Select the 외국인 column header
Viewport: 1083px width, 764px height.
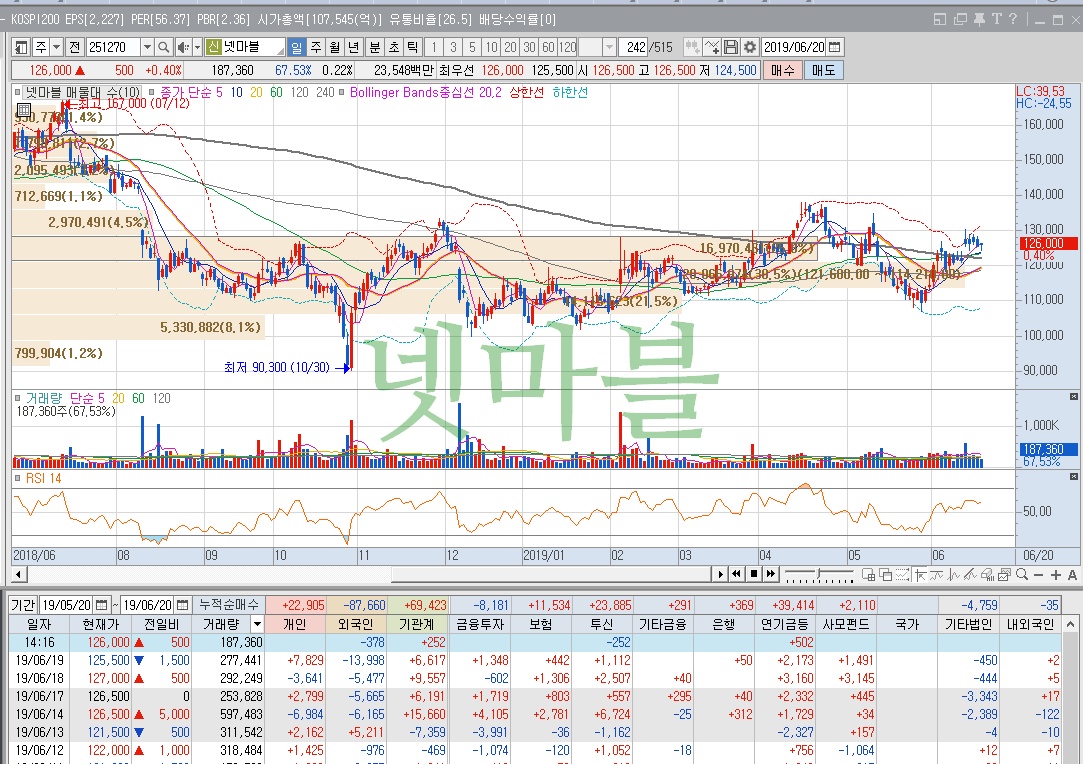coord(356,624)
